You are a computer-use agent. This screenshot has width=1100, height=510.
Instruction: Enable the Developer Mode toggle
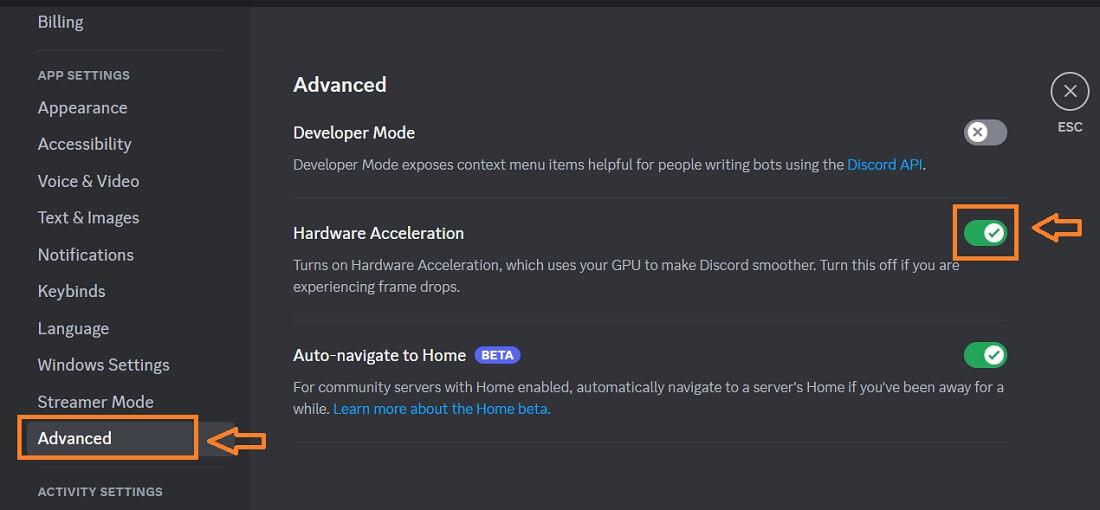click(x=985, y=133)
